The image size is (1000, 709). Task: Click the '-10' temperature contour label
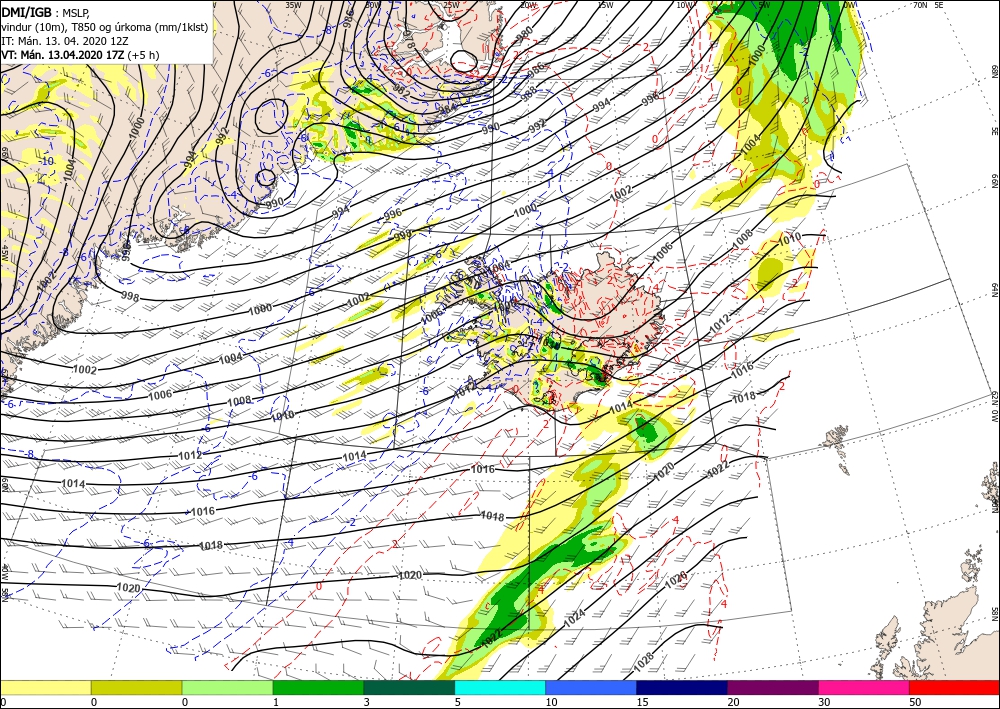click(46, 161)
